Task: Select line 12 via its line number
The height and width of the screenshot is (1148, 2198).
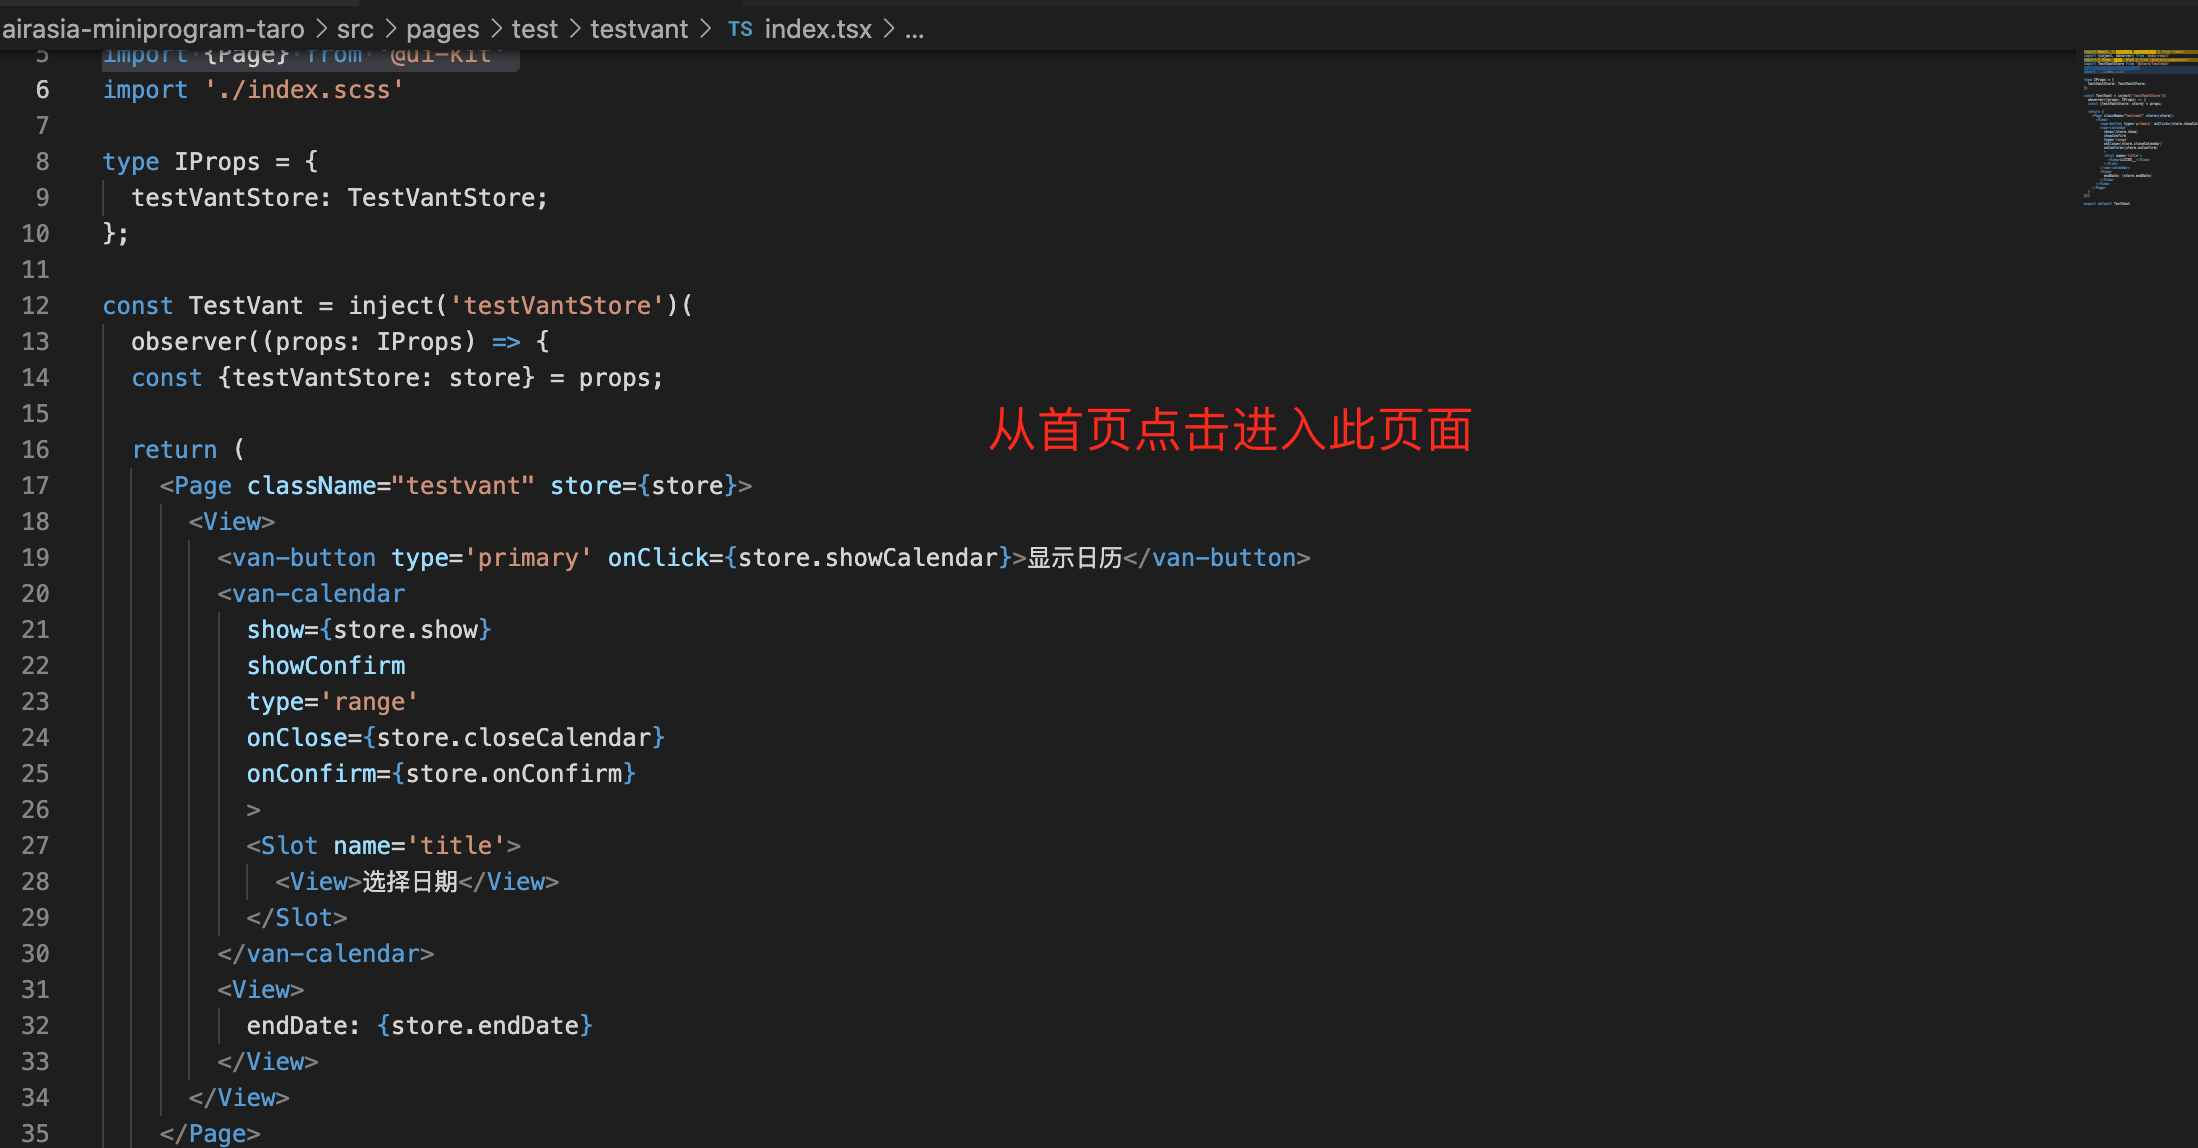Action: coord(35,306)
